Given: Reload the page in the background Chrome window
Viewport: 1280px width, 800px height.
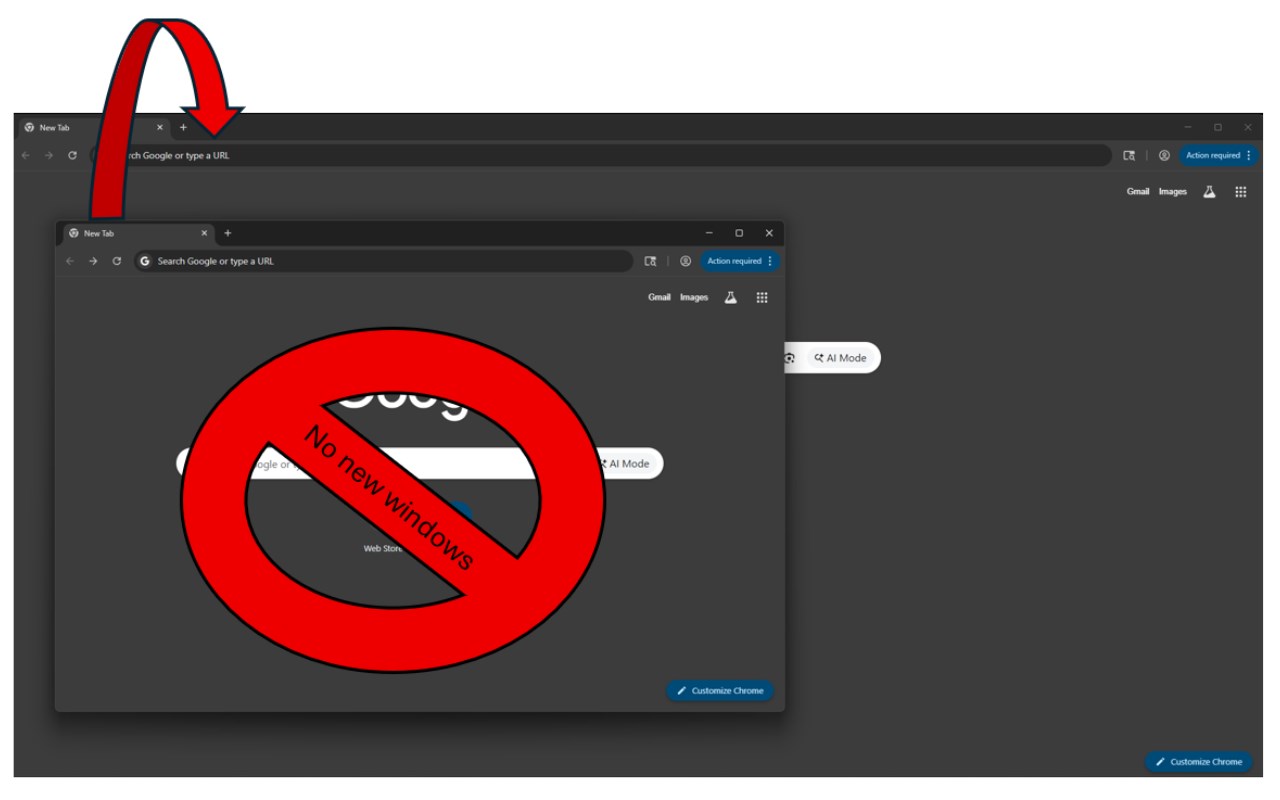Looking at the screenshot, I should pyautogui.click(x=72, y=155).
